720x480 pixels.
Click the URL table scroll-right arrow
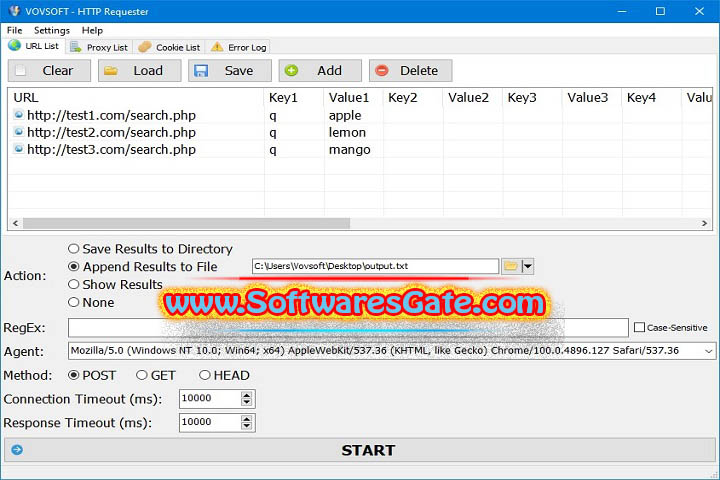tap(704, 223)
